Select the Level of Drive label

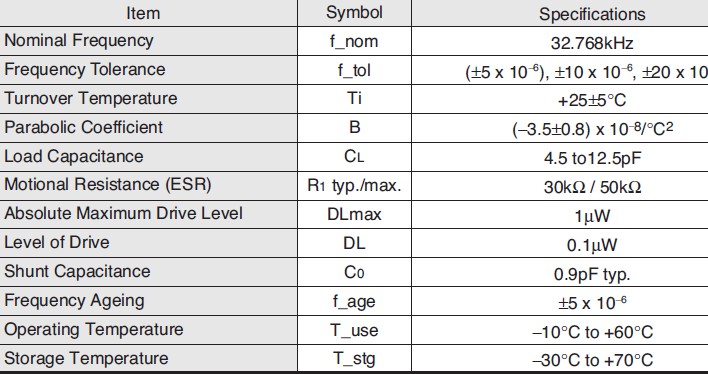(x=57, y=243)
